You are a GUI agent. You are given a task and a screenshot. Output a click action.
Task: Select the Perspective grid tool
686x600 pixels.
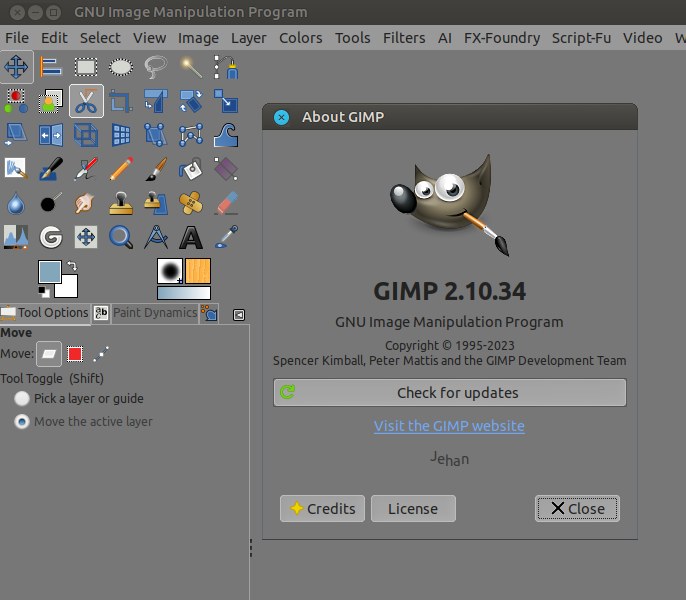click(121, 135)
